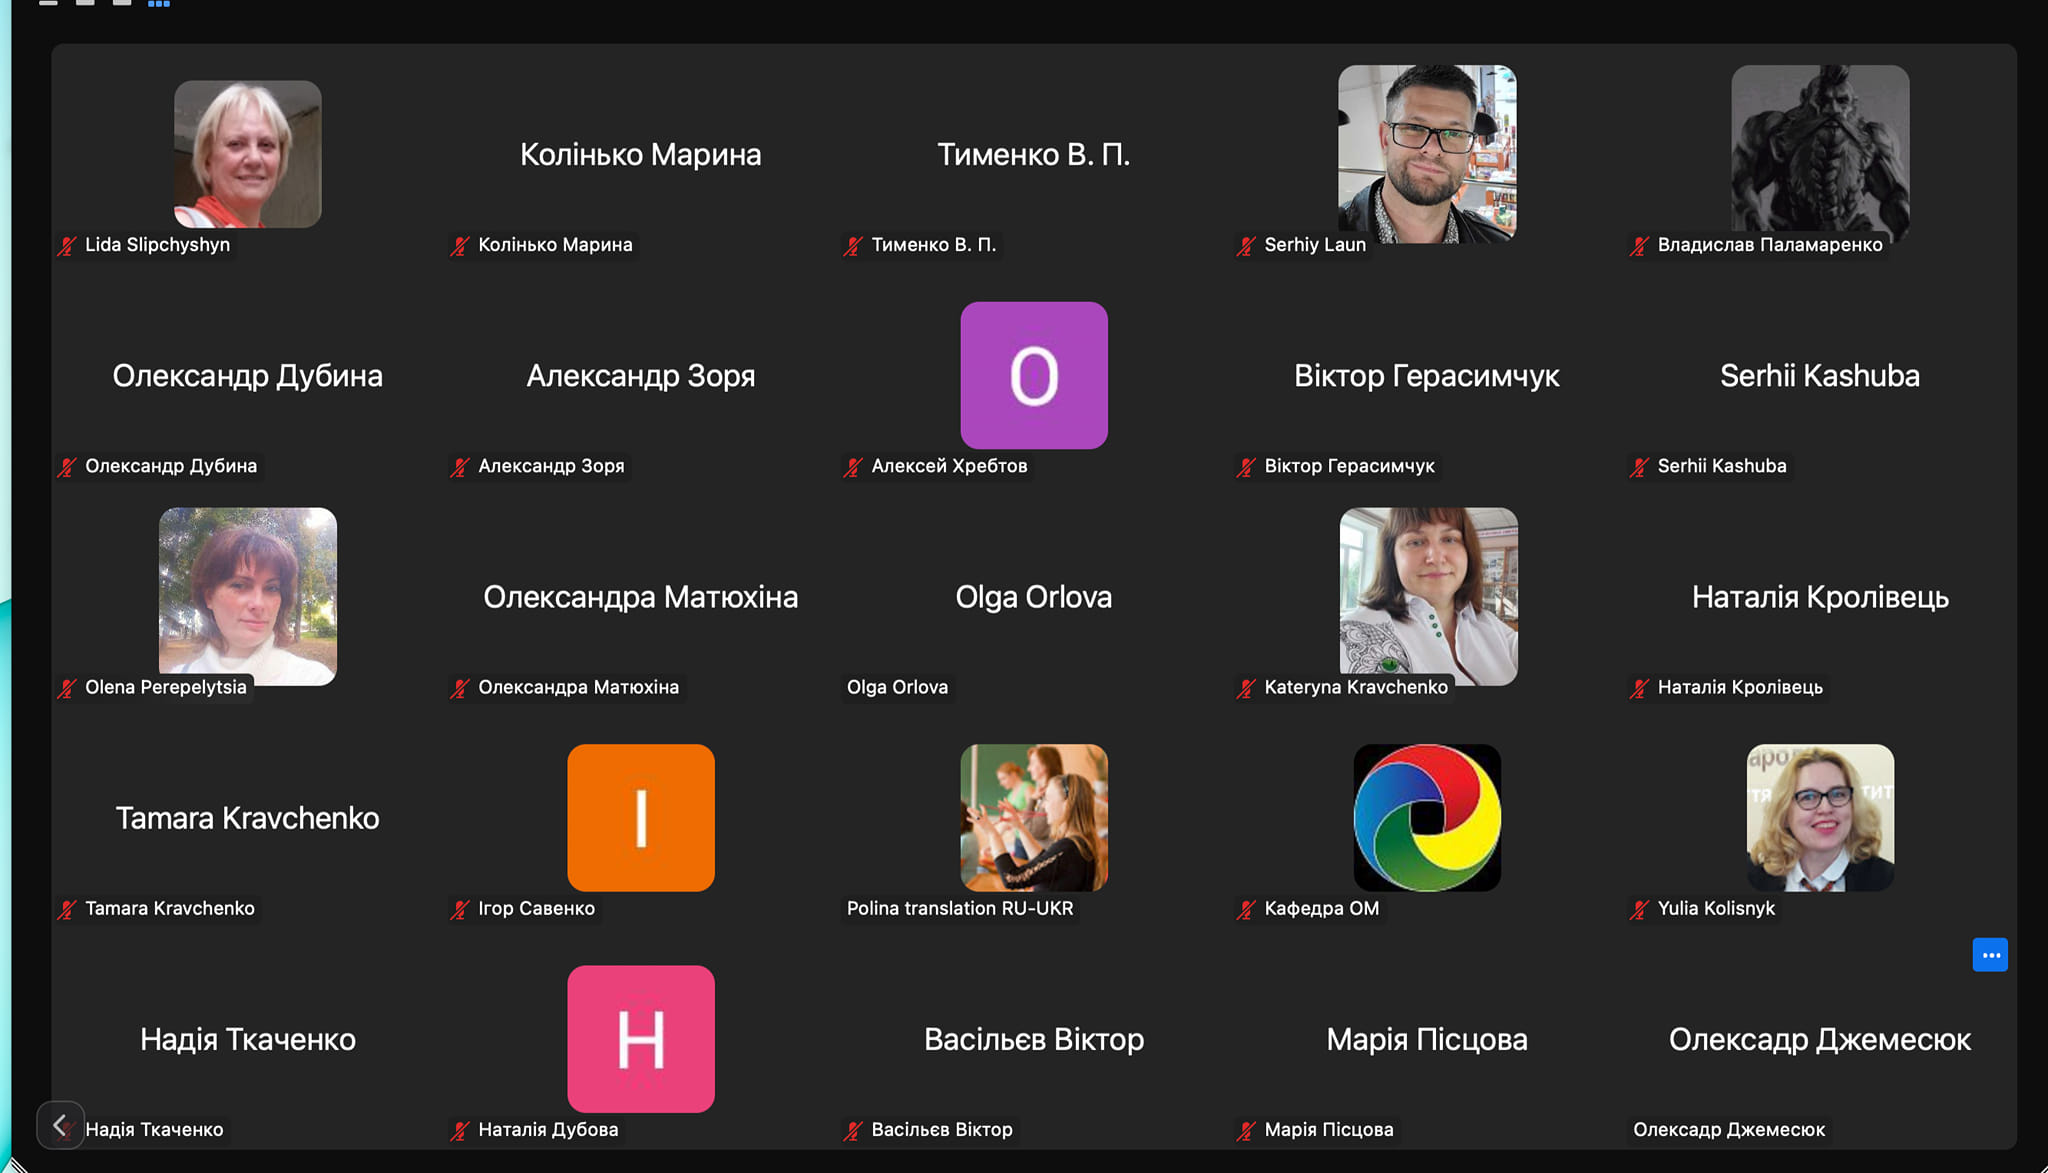Viewport: 2048px width, 1173px height.
Task: Click the small Олексадр Джемесюк name label
Action: click(x=1729, y=1130)
